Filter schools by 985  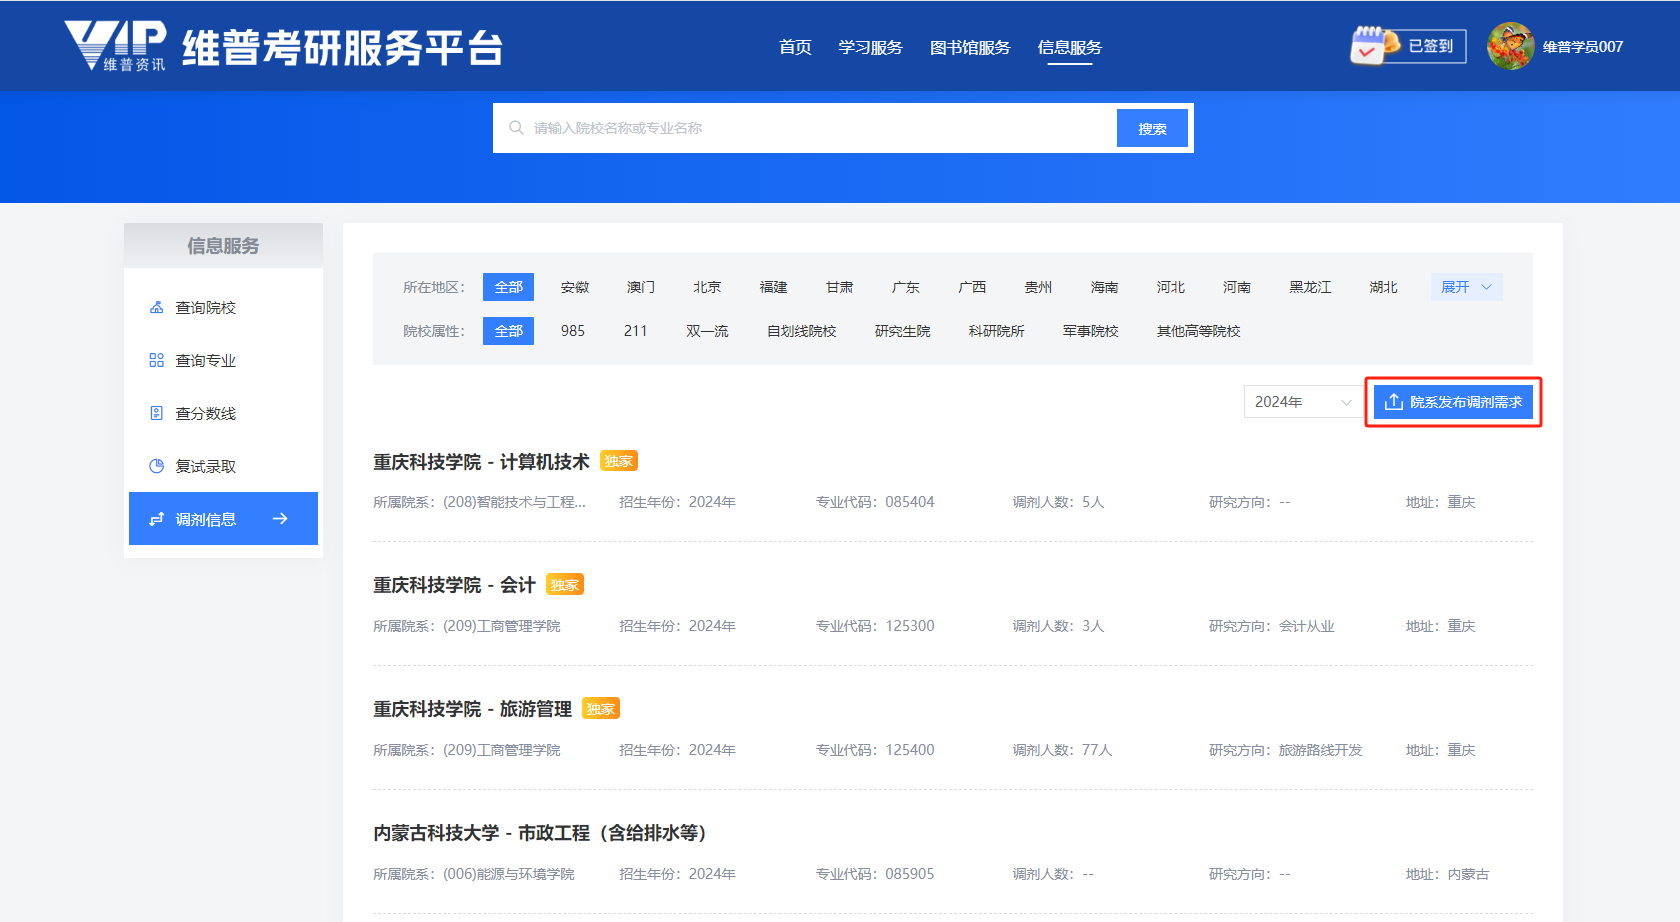[x=573, y=331]
